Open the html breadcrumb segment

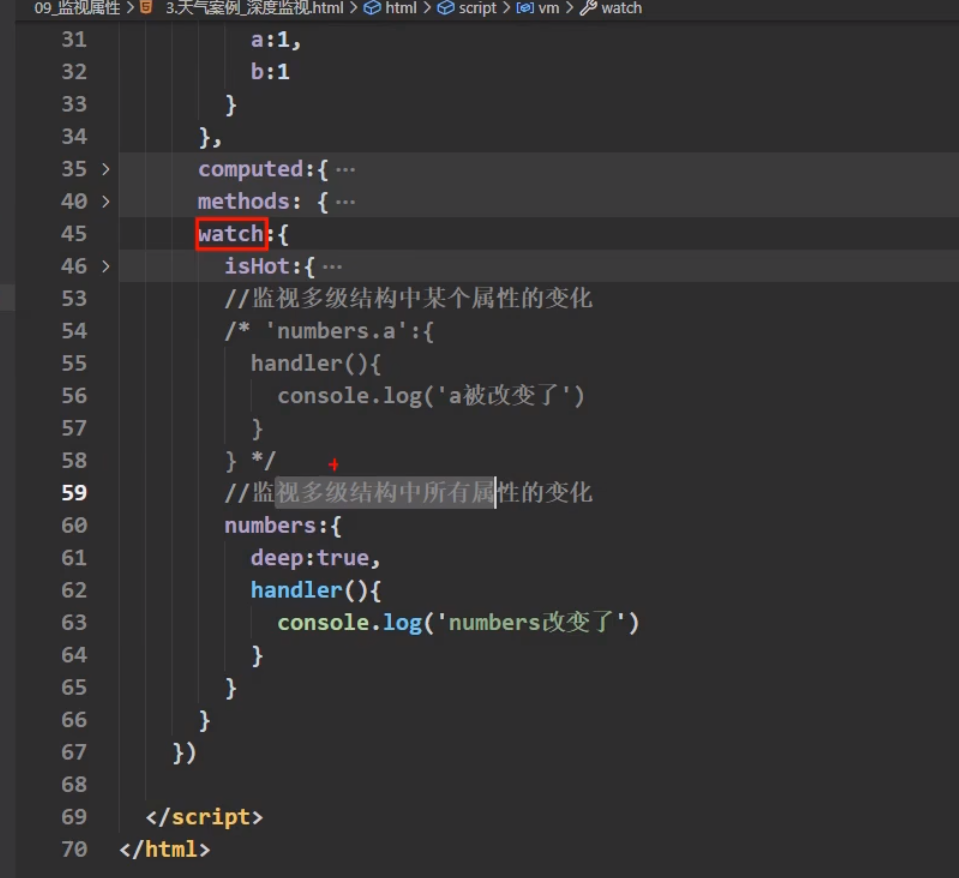(401, 8)
